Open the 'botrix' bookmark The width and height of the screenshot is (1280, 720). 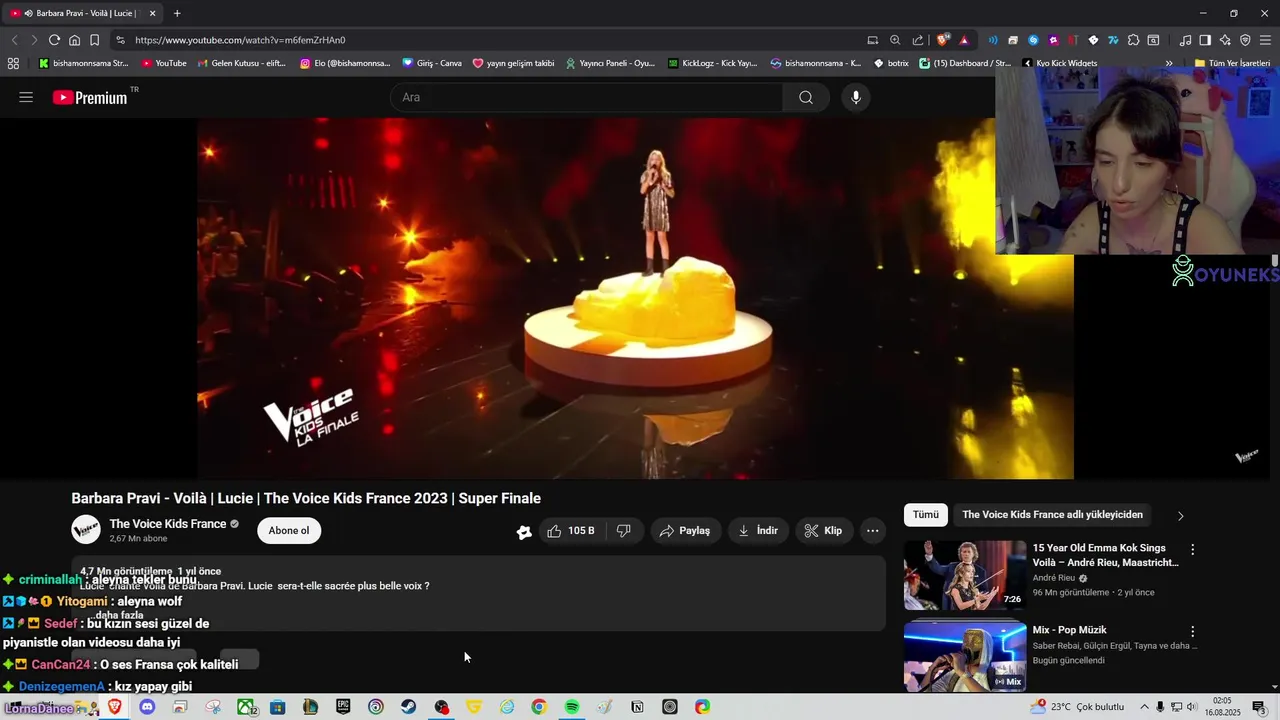pos(892,63)
